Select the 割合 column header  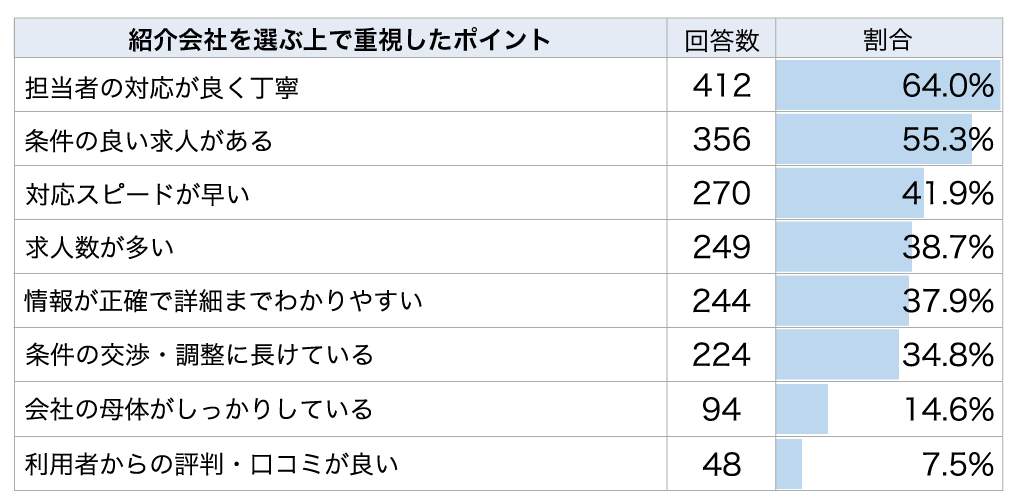point(888,38)
